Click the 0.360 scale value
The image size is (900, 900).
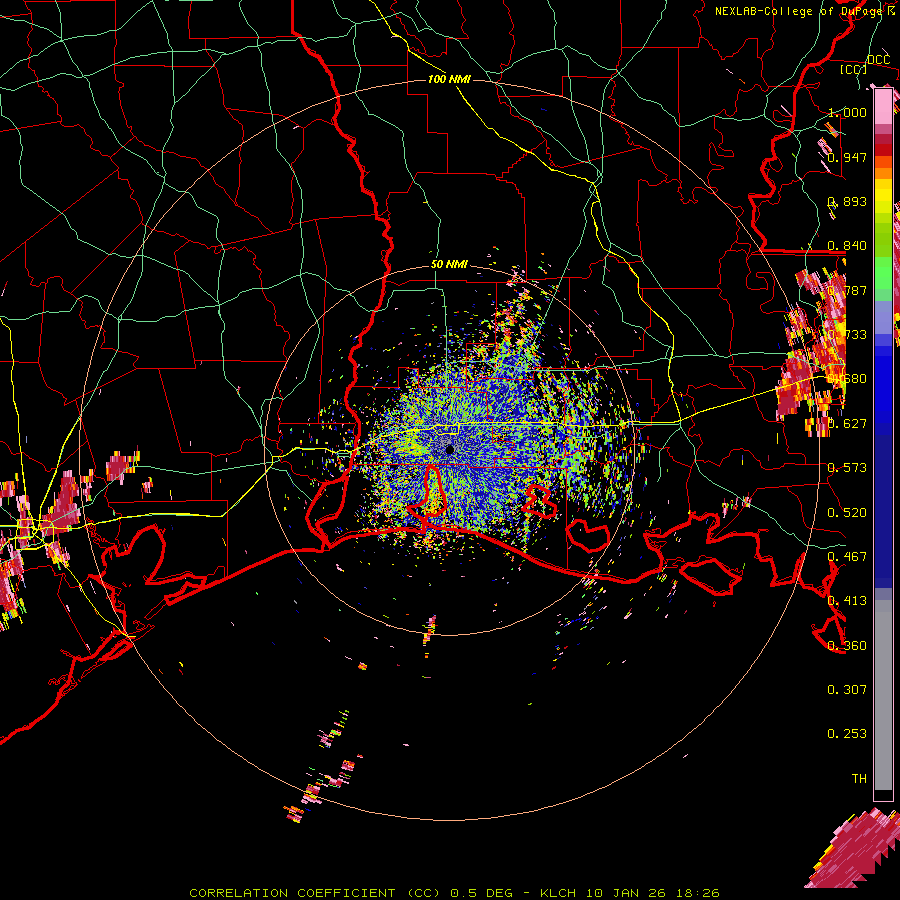tap(847, 646)
